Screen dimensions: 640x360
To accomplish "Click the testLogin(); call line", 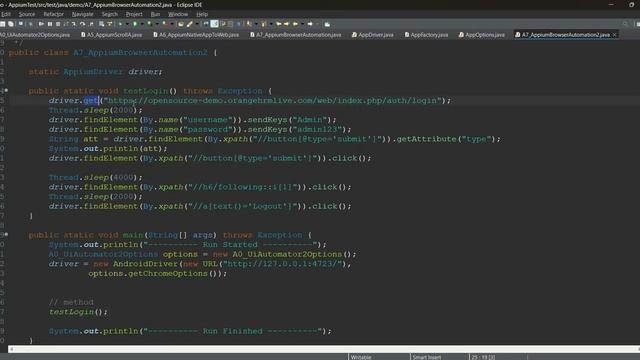I will (x=78, y=312).
